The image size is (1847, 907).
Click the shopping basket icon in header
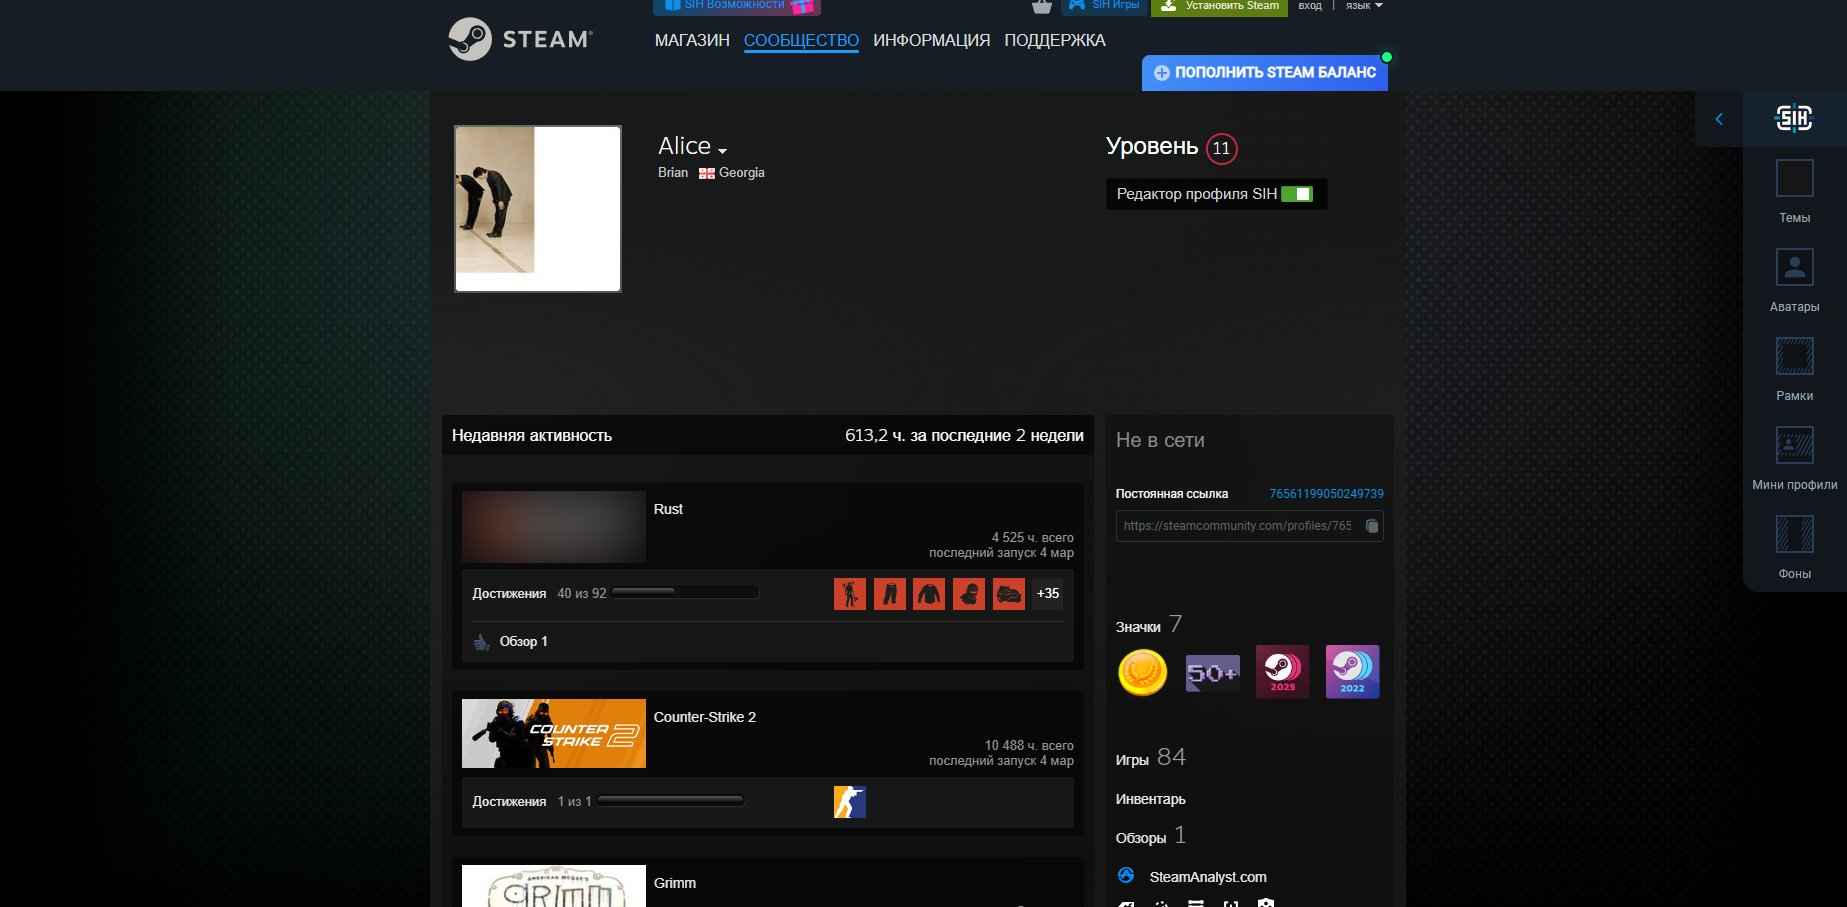[x=1042, y=7]
